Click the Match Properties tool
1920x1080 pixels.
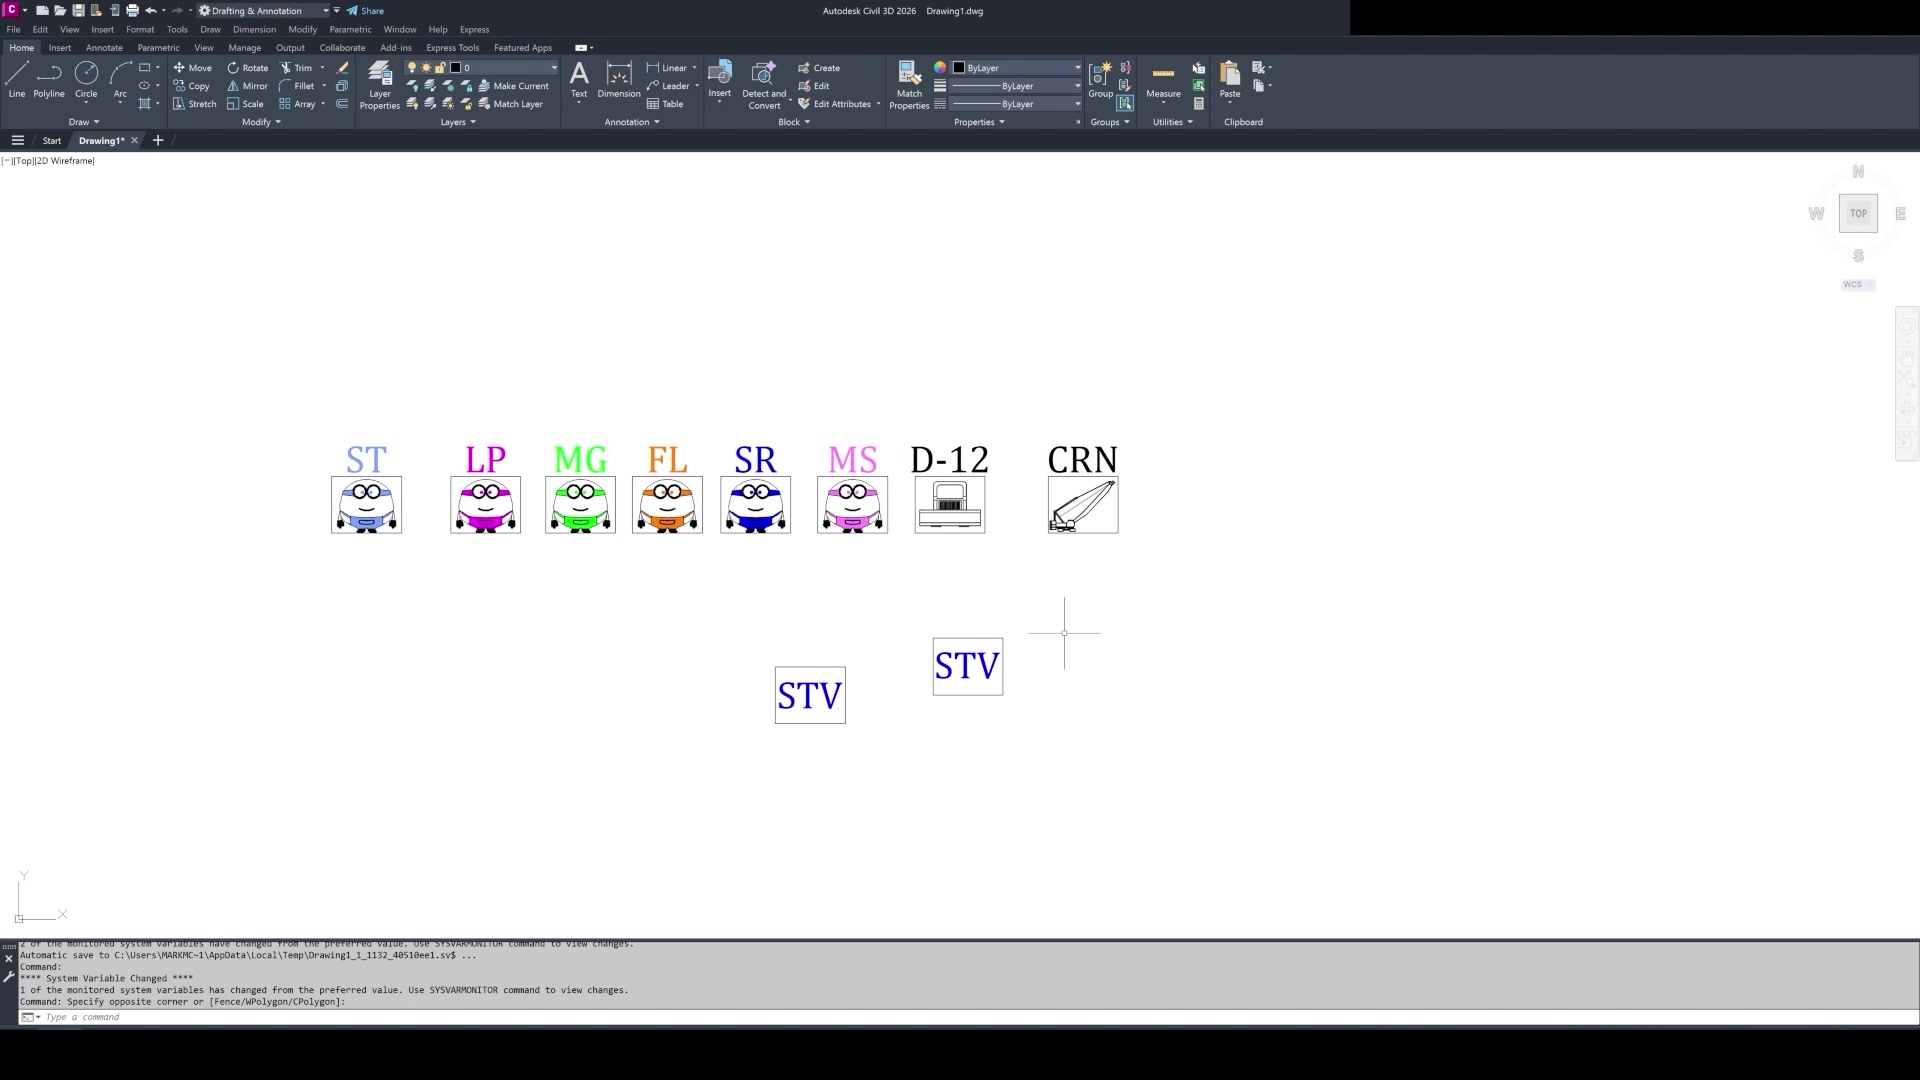[x=909, y=85]
